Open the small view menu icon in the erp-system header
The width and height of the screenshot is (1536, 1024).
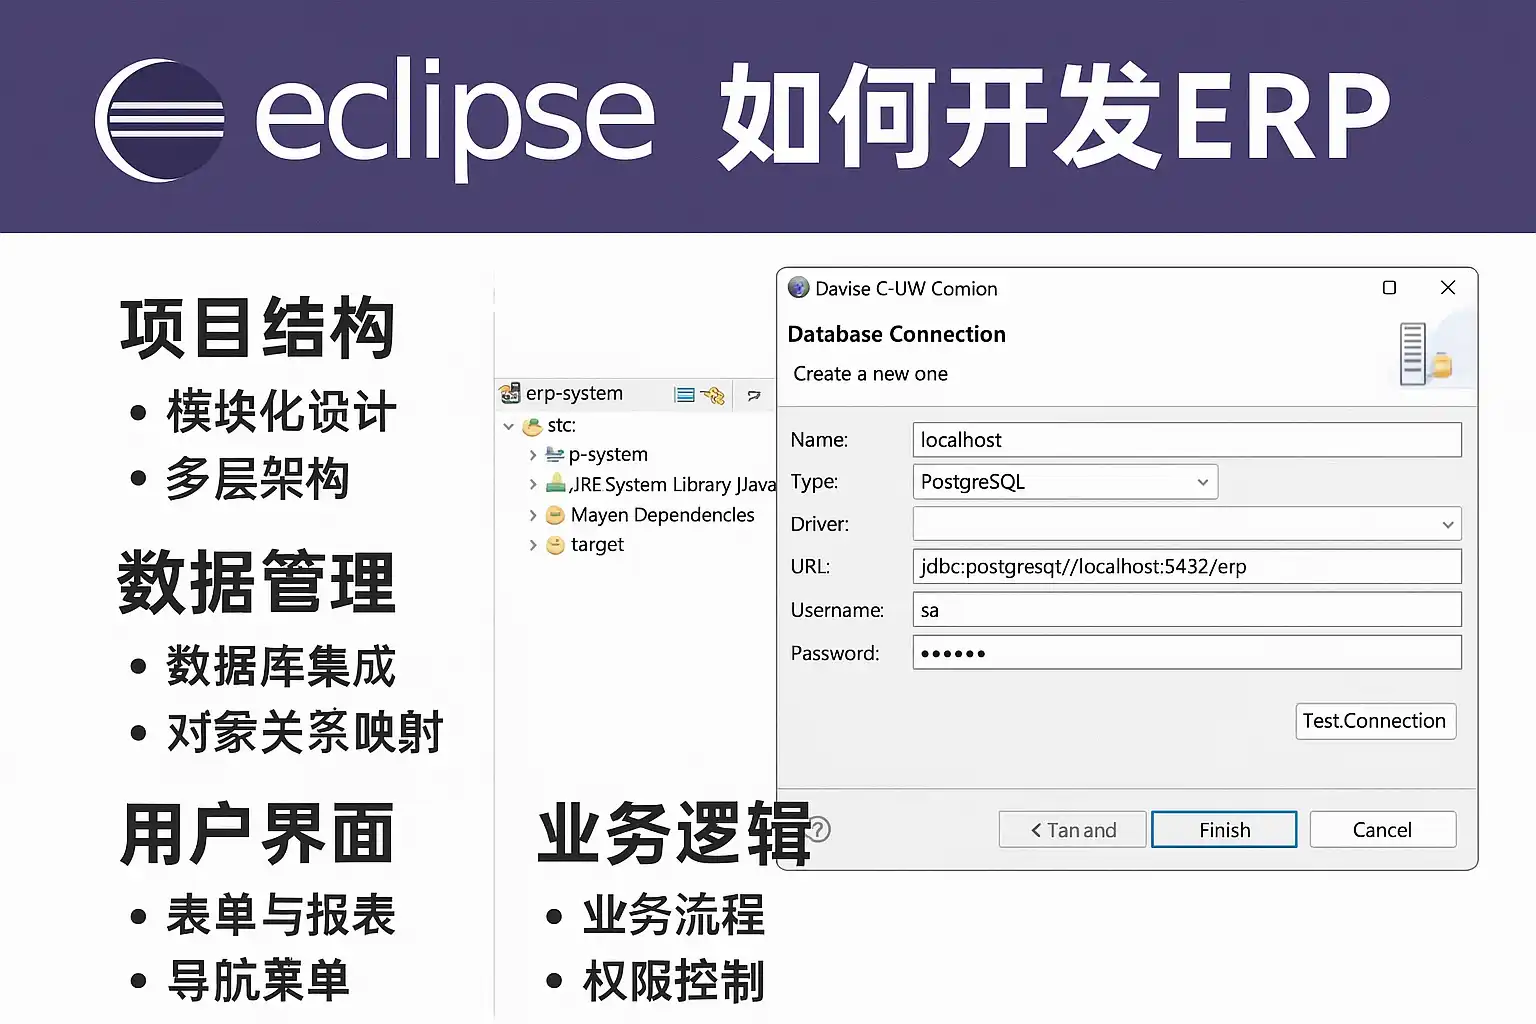754,396
